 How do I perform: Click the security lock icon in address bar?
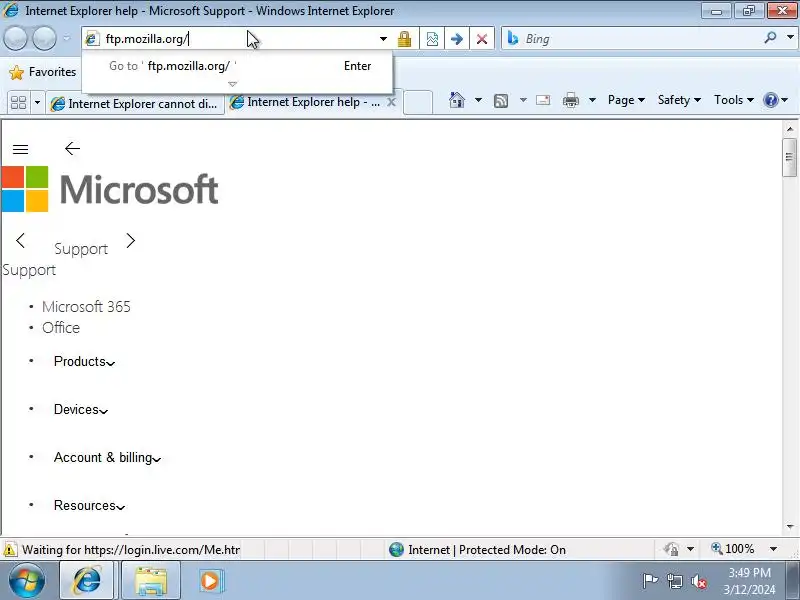(404, 39)
